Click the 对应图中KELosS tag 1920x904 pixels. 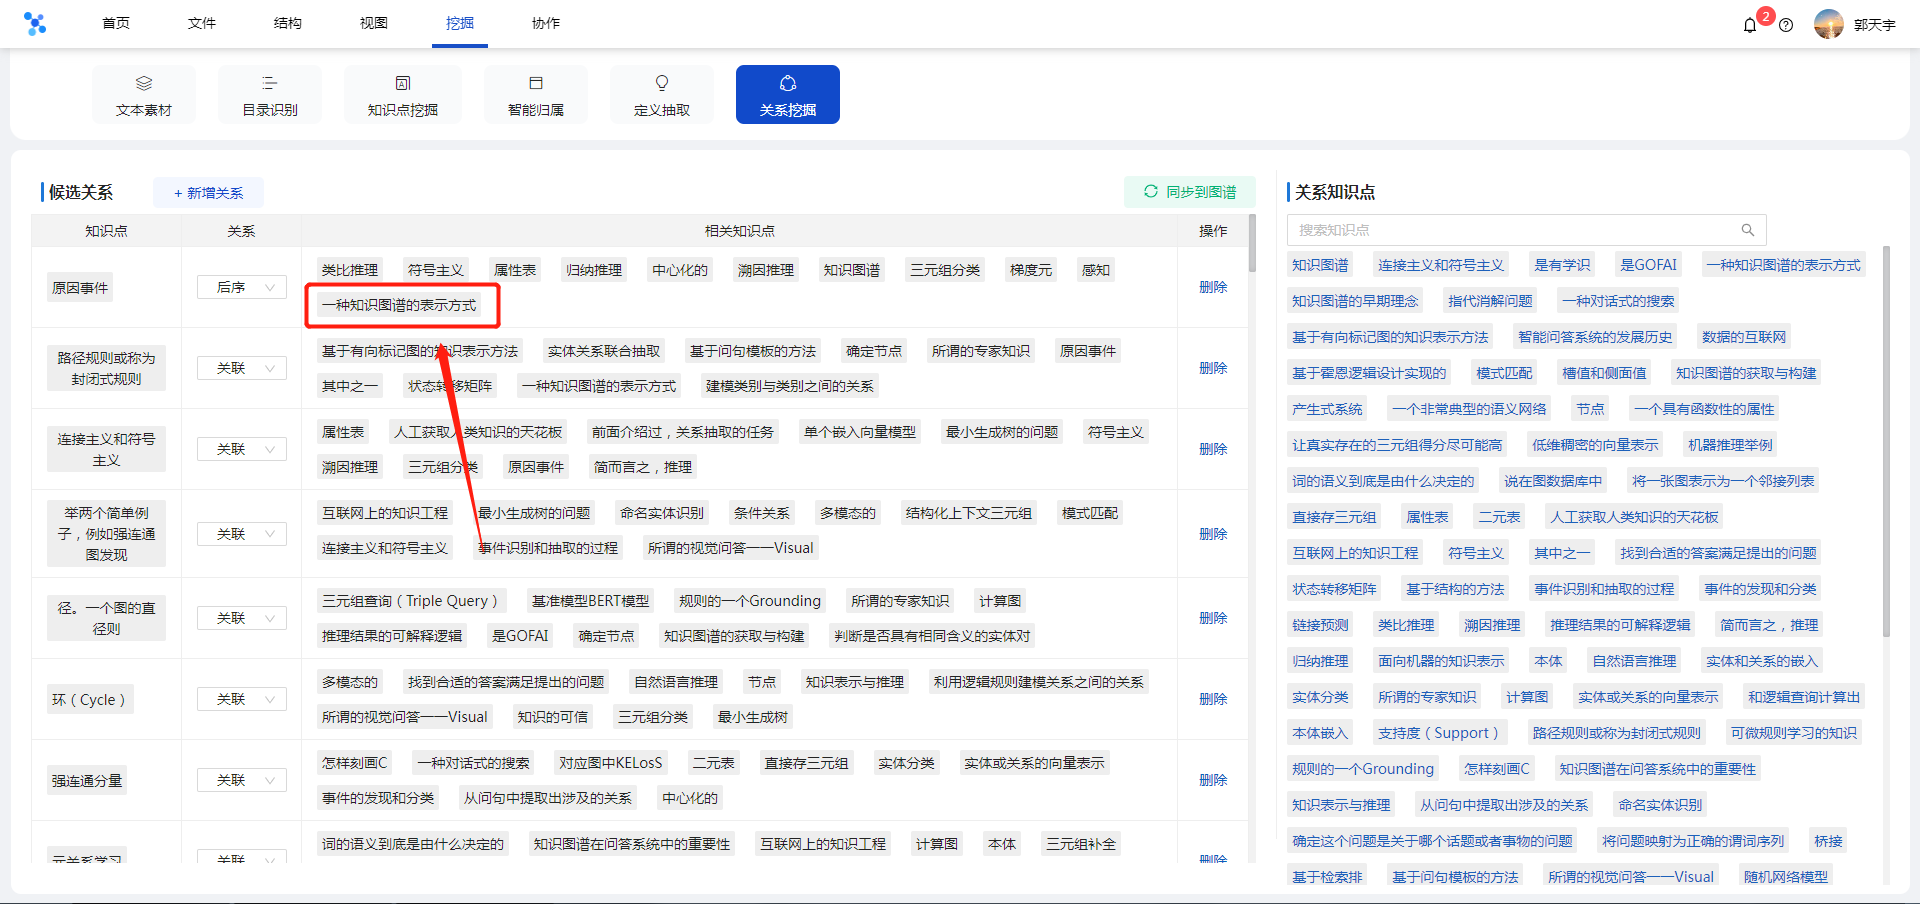click(611, 763)
